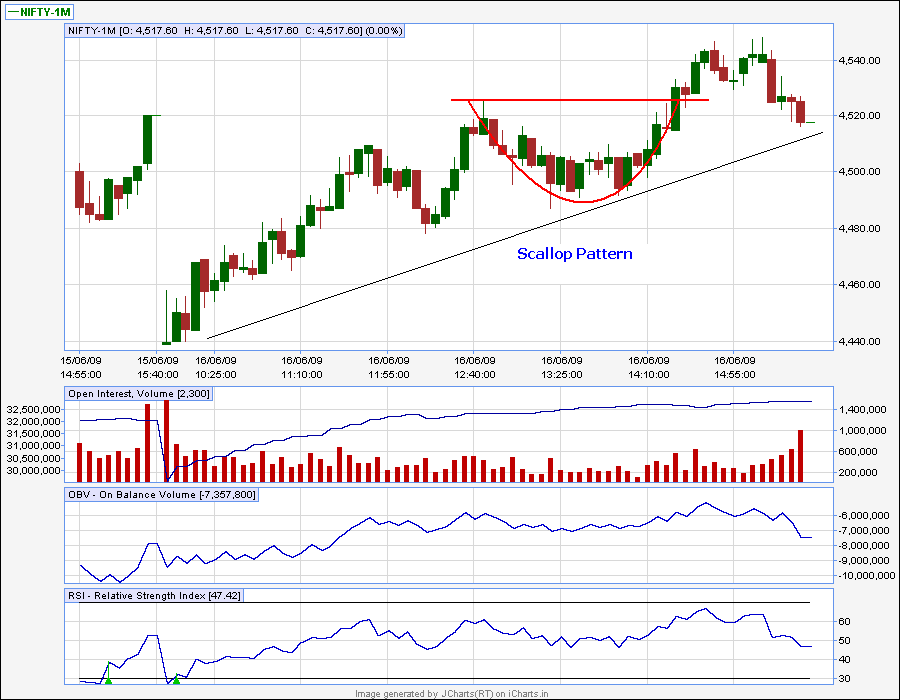Screen dimensions: 900x700
Task: Click the 11:10:00 time axis label
Action: pos(302,375)
